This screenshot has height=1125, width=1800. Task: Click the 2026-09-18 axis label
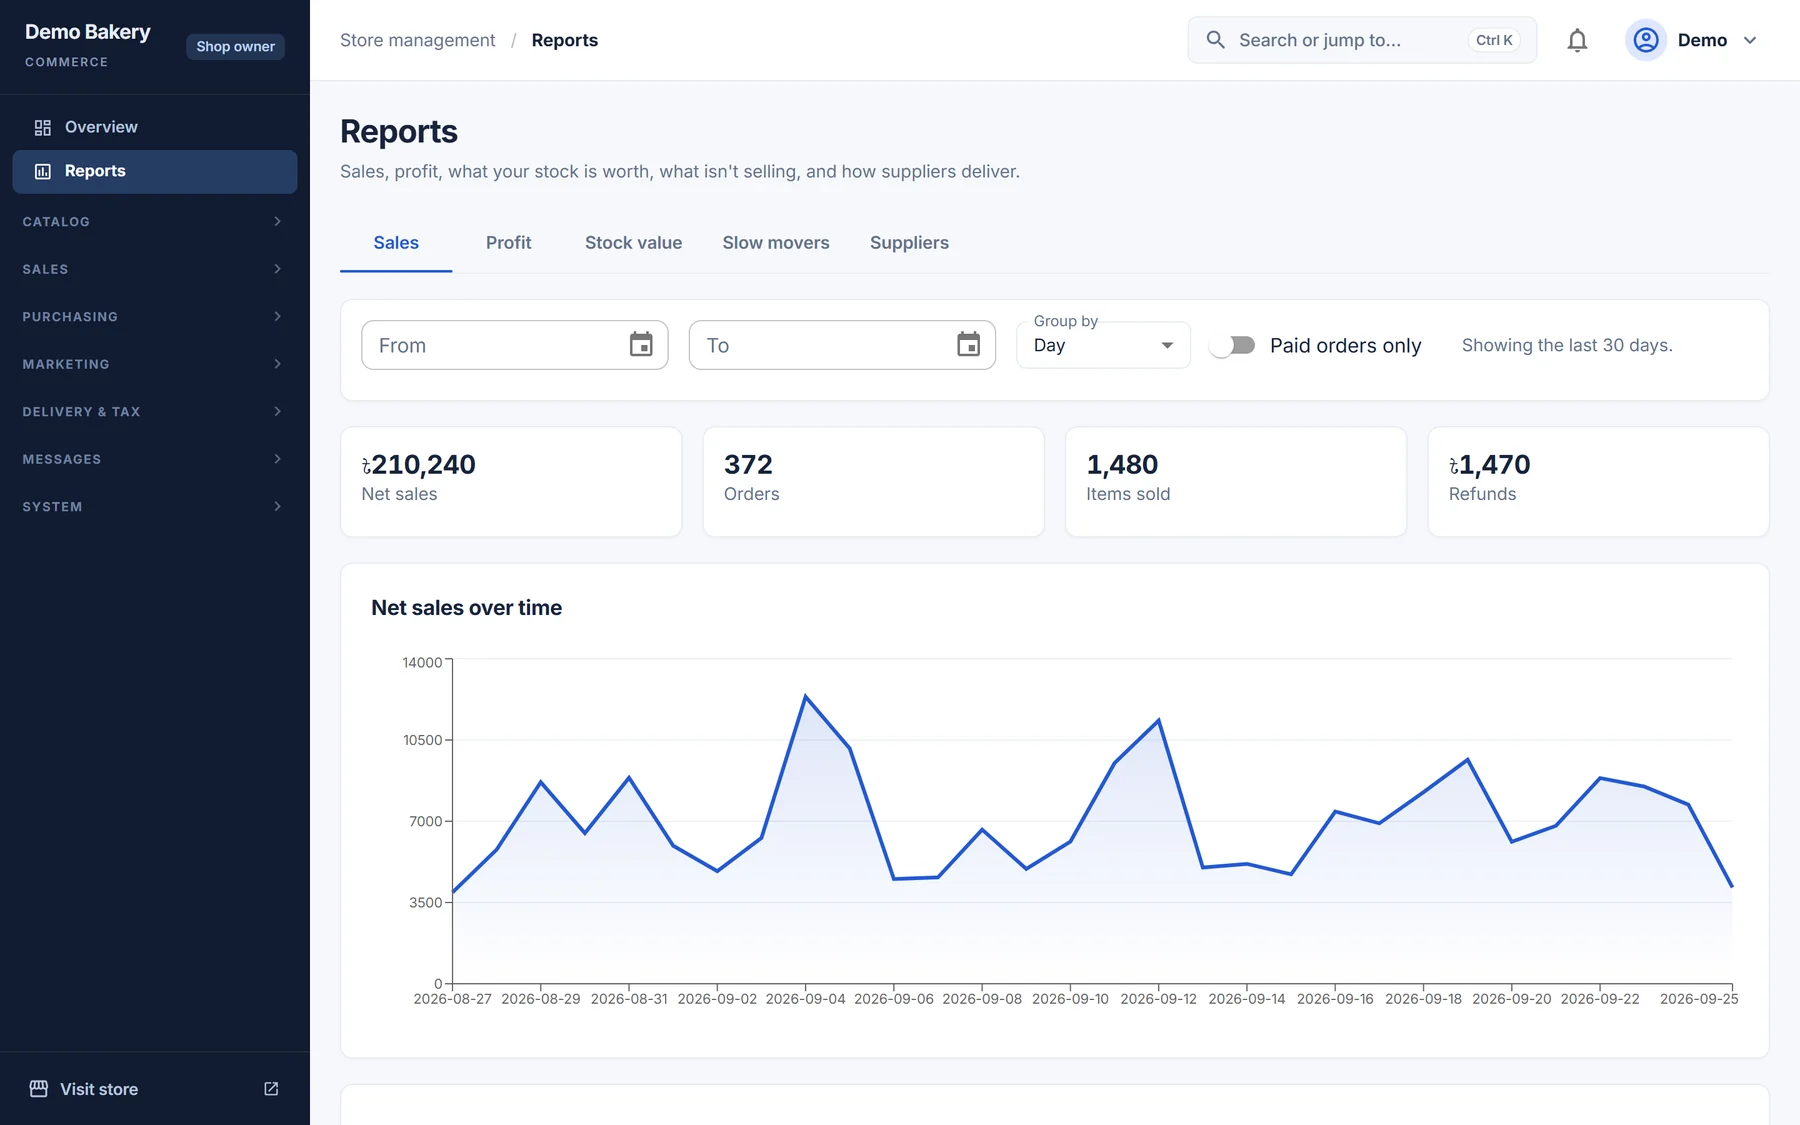[1423, 999]
